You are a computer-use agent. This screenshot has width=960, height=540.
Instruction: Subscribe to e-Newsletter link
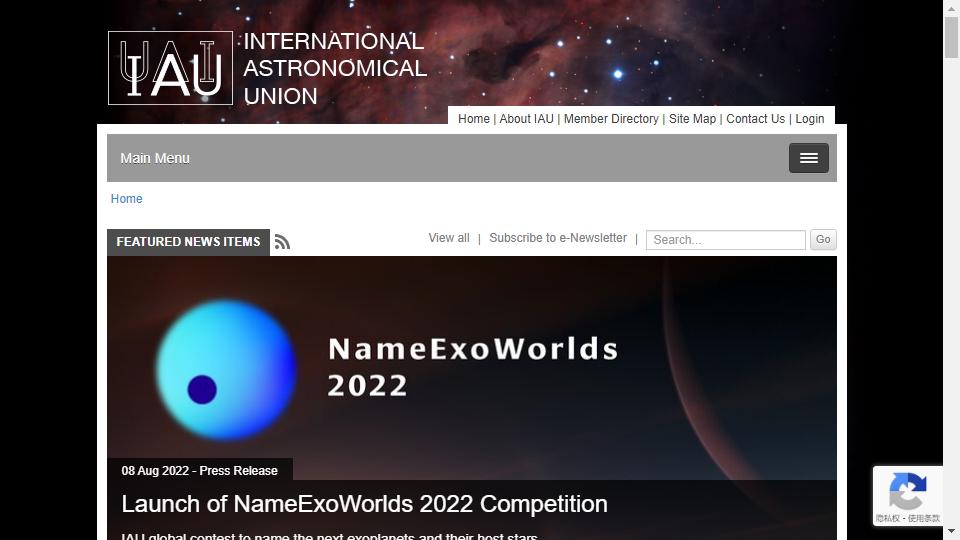click(x=558, y=238)
